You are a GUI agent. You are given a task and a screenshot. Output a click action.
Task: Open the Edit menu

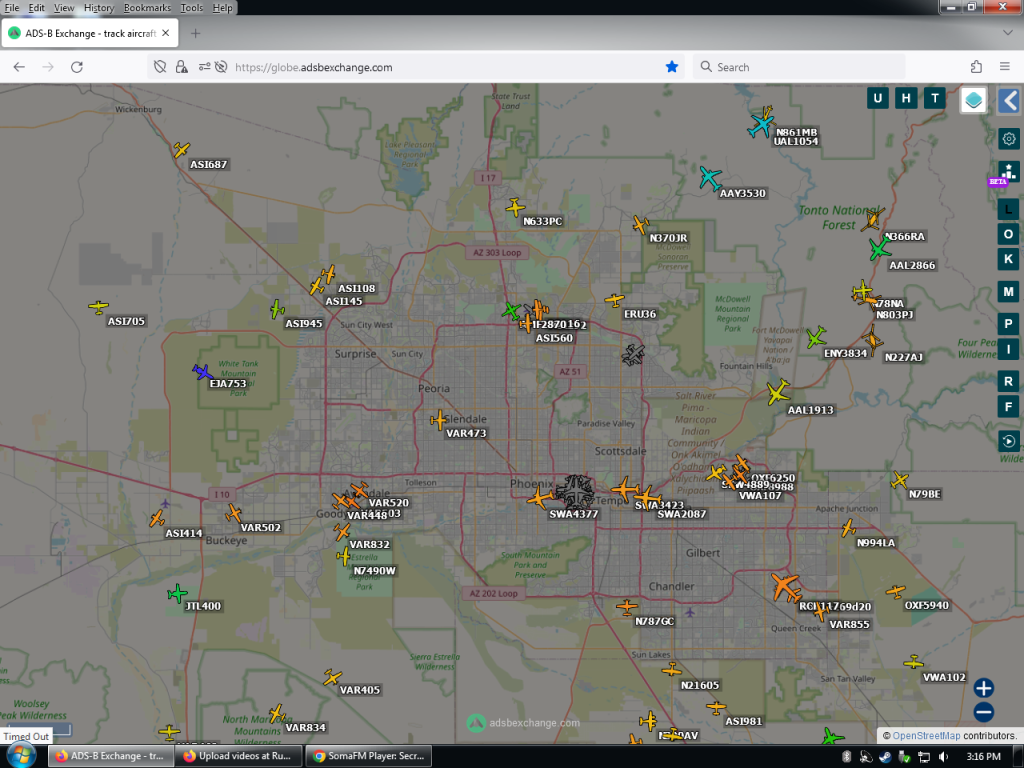[37, 8]
